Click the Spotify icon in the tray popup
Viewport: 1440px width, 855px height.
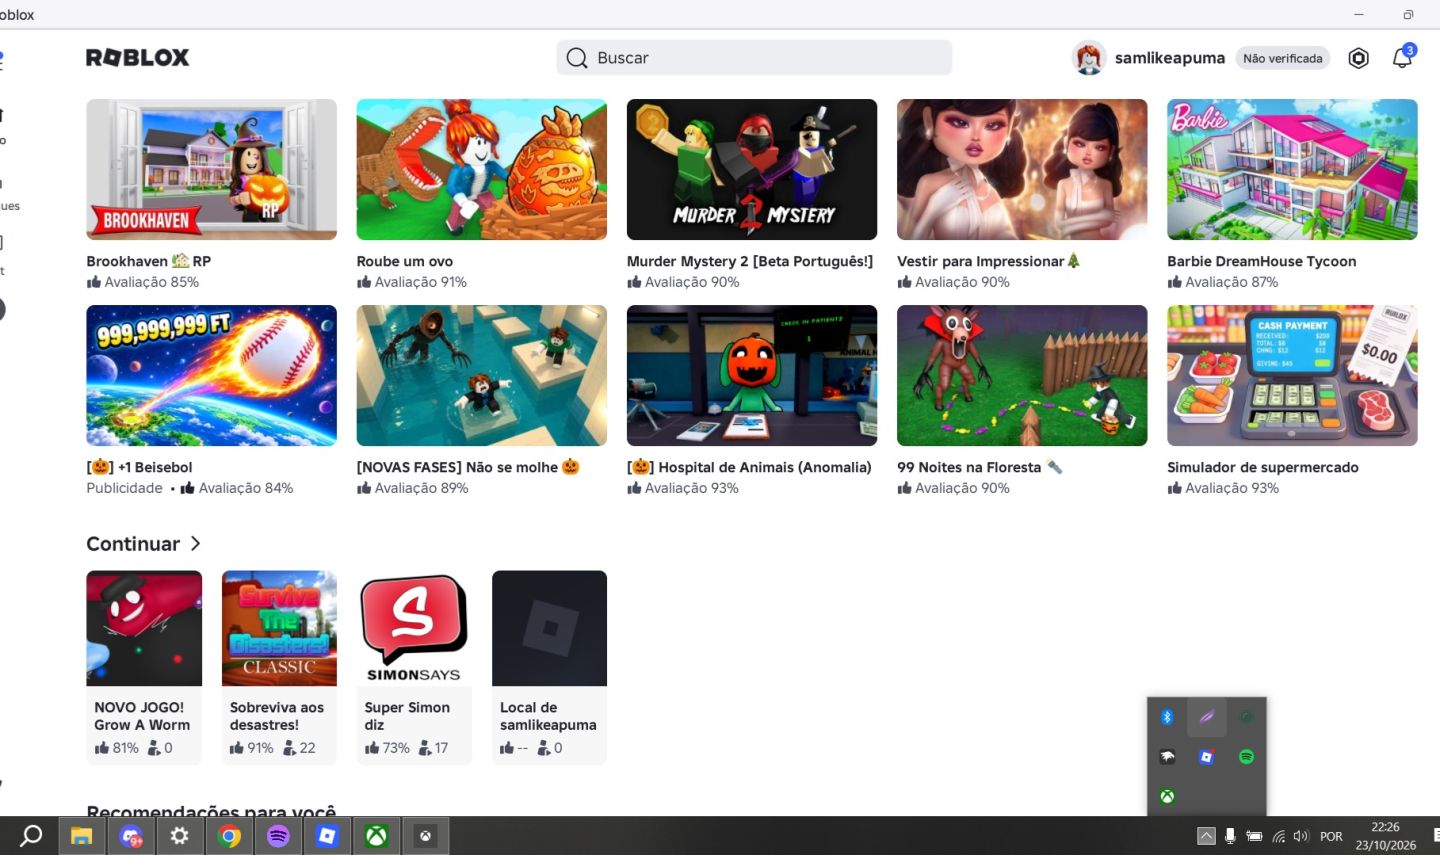(1246, 757)
